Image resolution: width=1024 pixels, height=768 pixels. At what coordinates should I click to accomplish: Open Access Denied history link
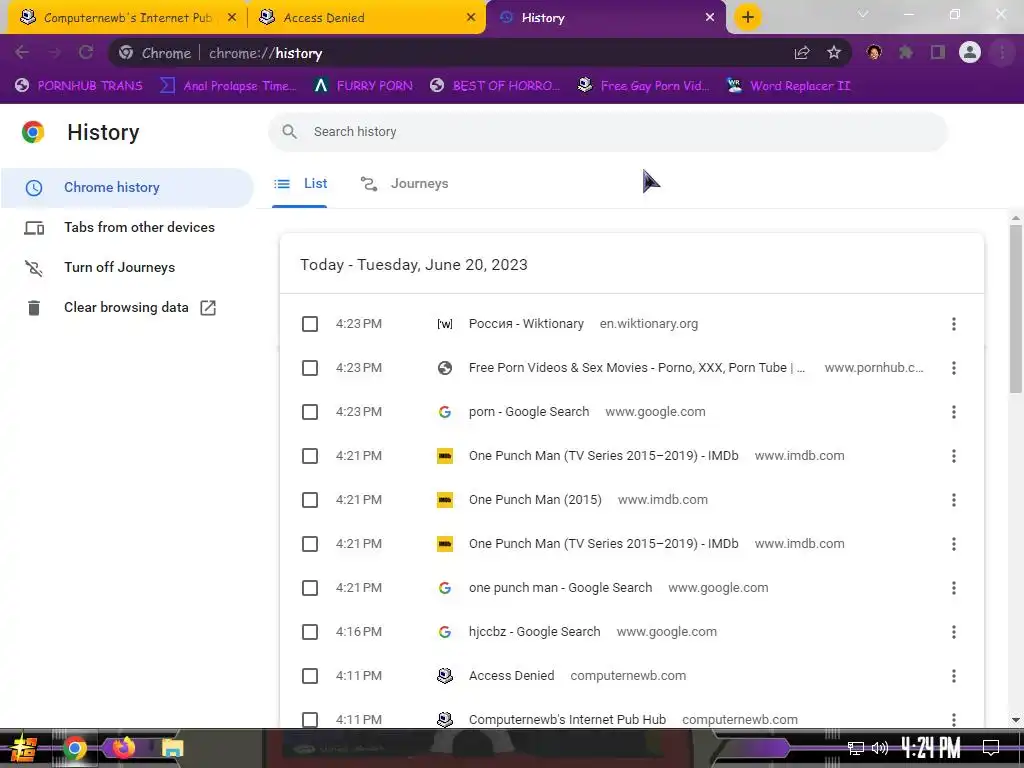click(511, 676)
